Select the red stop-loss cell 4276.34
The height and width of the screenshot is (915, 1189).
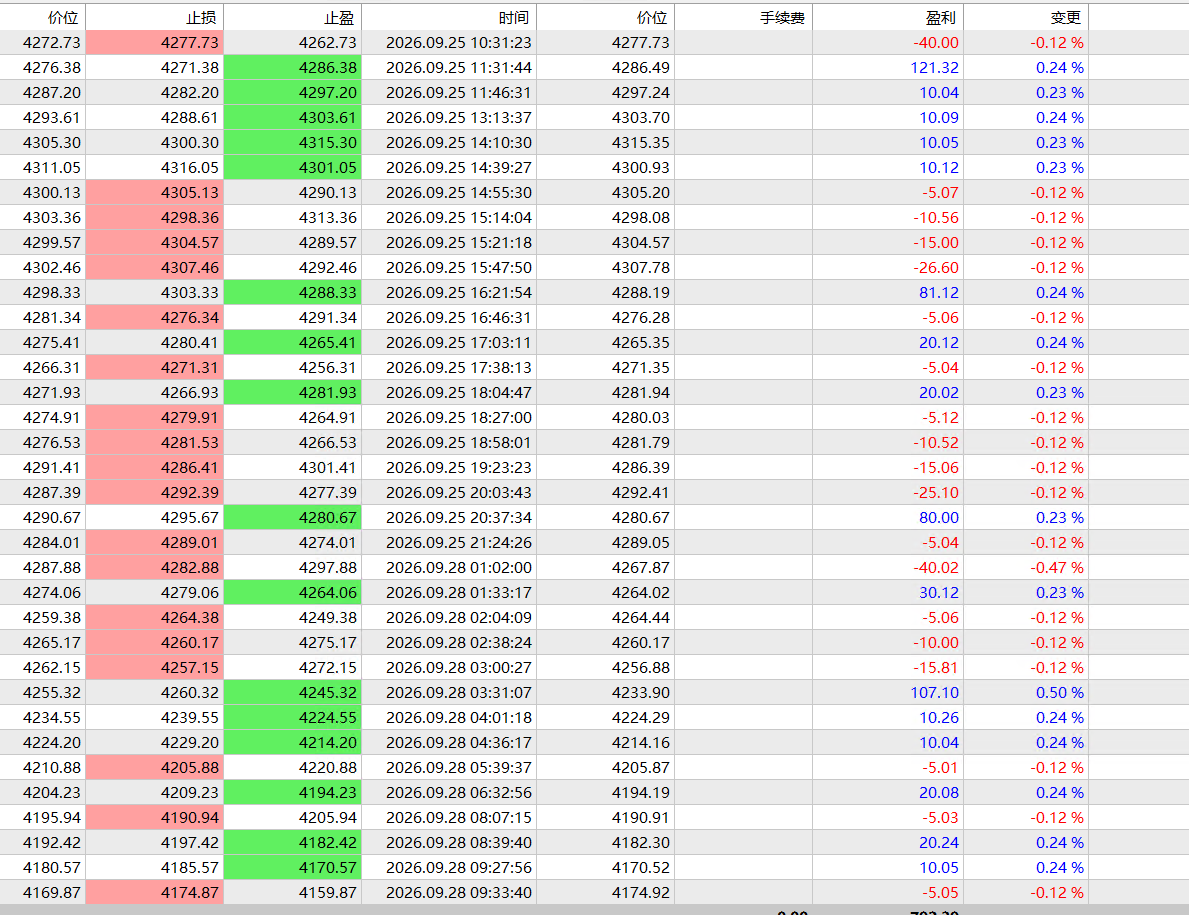[x=155, y=318]
